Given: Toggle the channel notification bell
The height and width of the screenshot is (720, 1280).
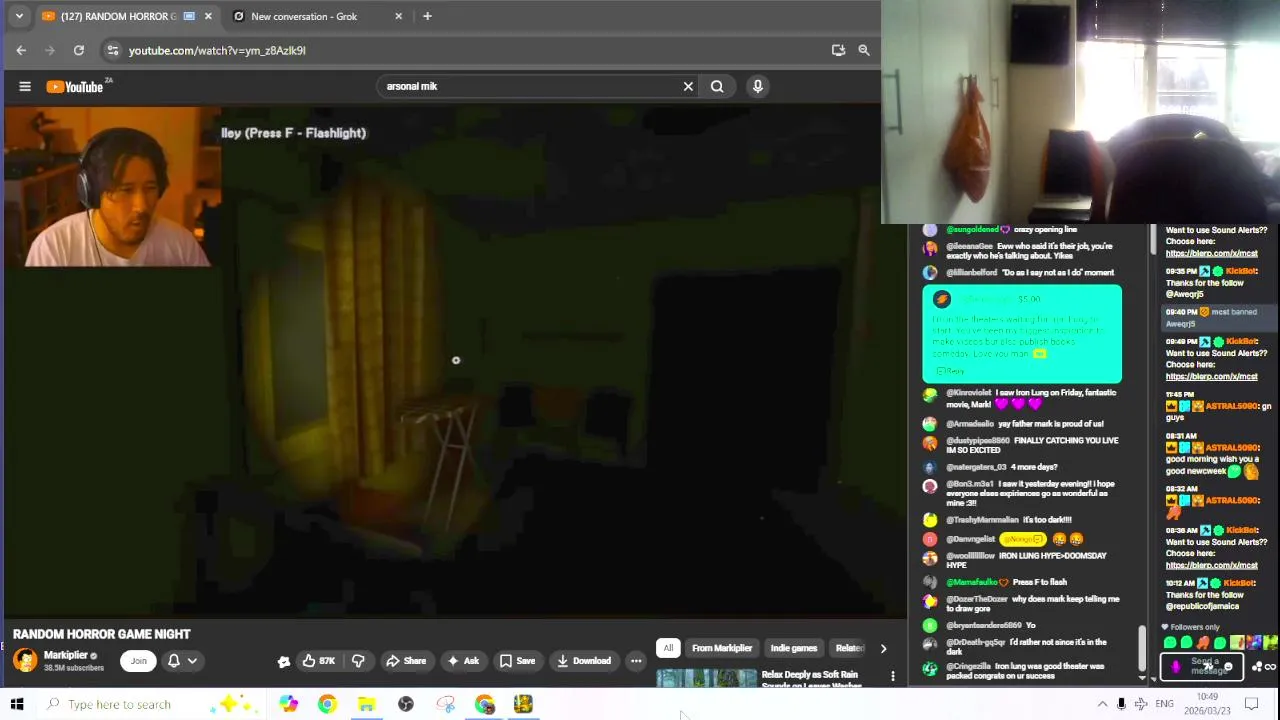Looking at the screenshot, I should coord(174,660).
